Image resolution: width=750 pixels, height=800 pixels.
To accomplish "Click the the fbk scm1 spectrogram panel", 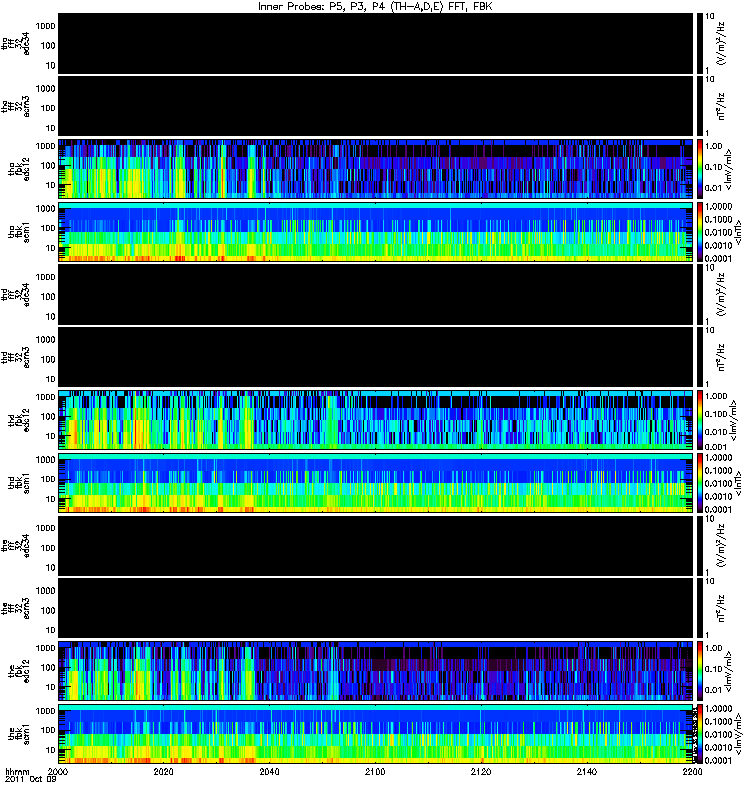I will pos(376,734).
